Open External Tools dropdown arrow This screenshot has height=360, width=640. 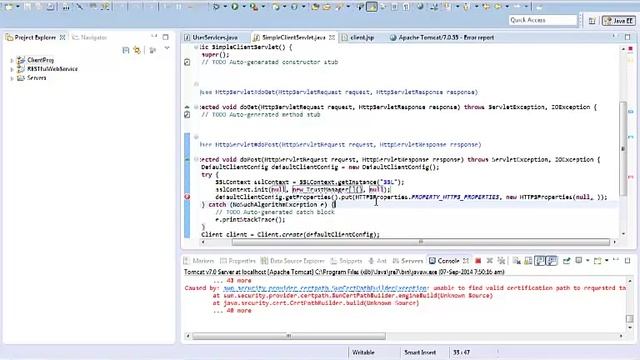coord(263,7)
